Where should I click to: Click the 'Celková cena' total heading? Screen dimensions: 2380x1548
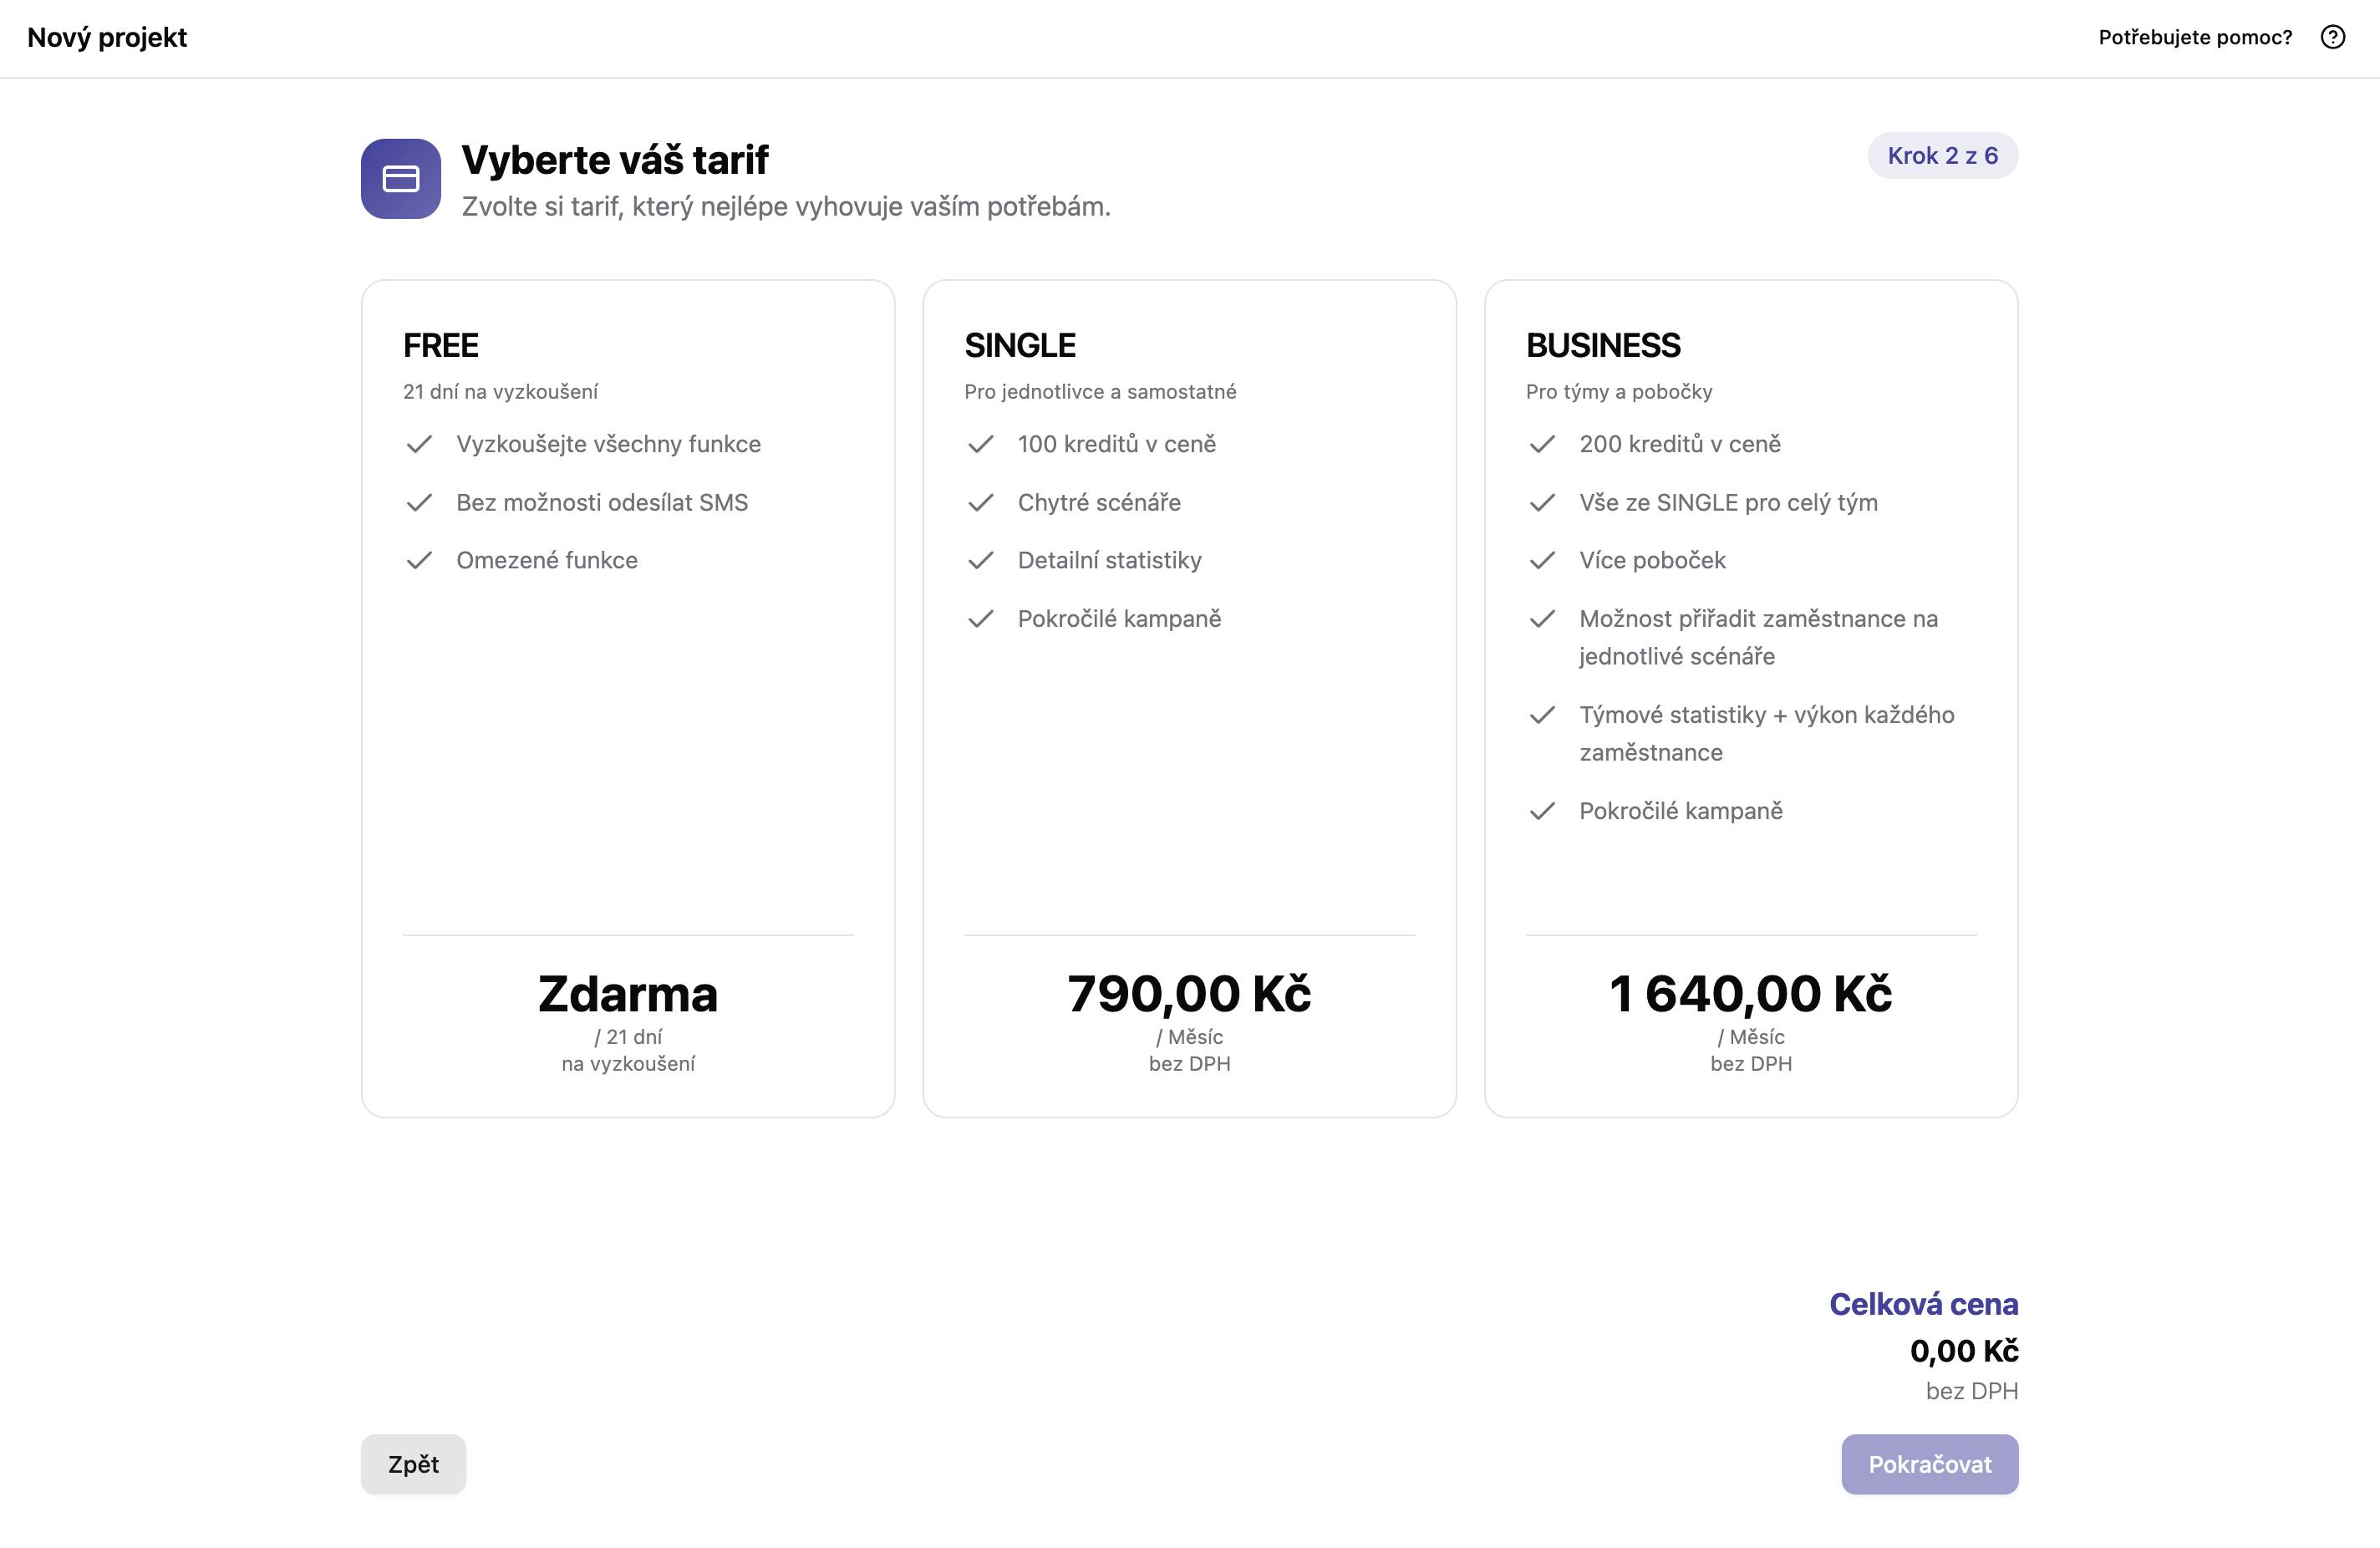tap(1923, 1304)
